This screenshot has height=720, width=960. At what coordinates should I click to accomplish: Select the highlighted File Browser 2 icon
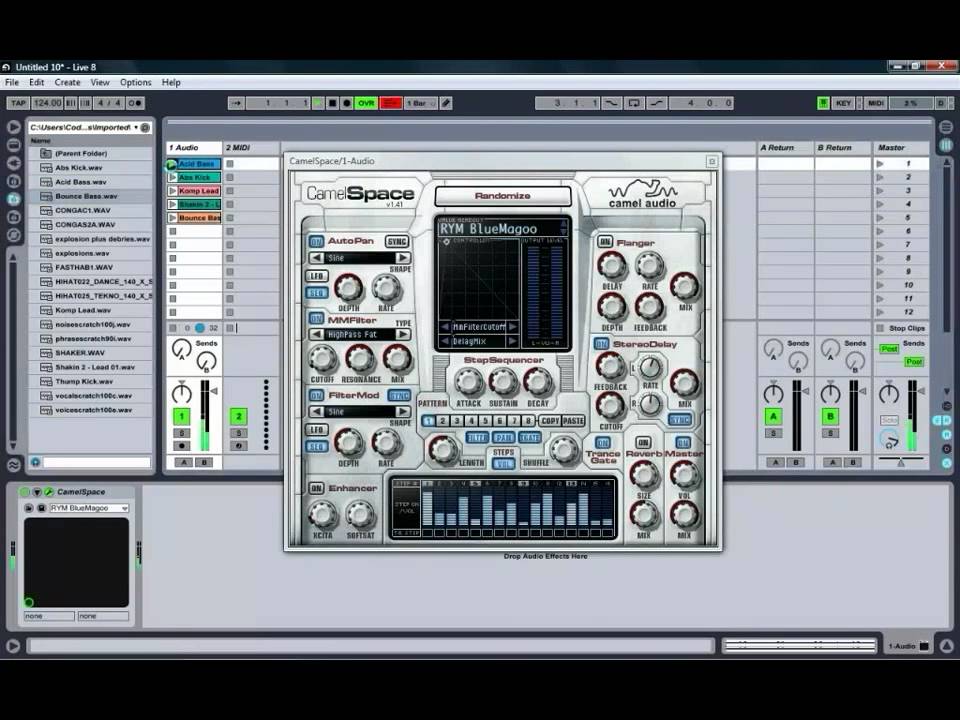[x=13, y=199]
